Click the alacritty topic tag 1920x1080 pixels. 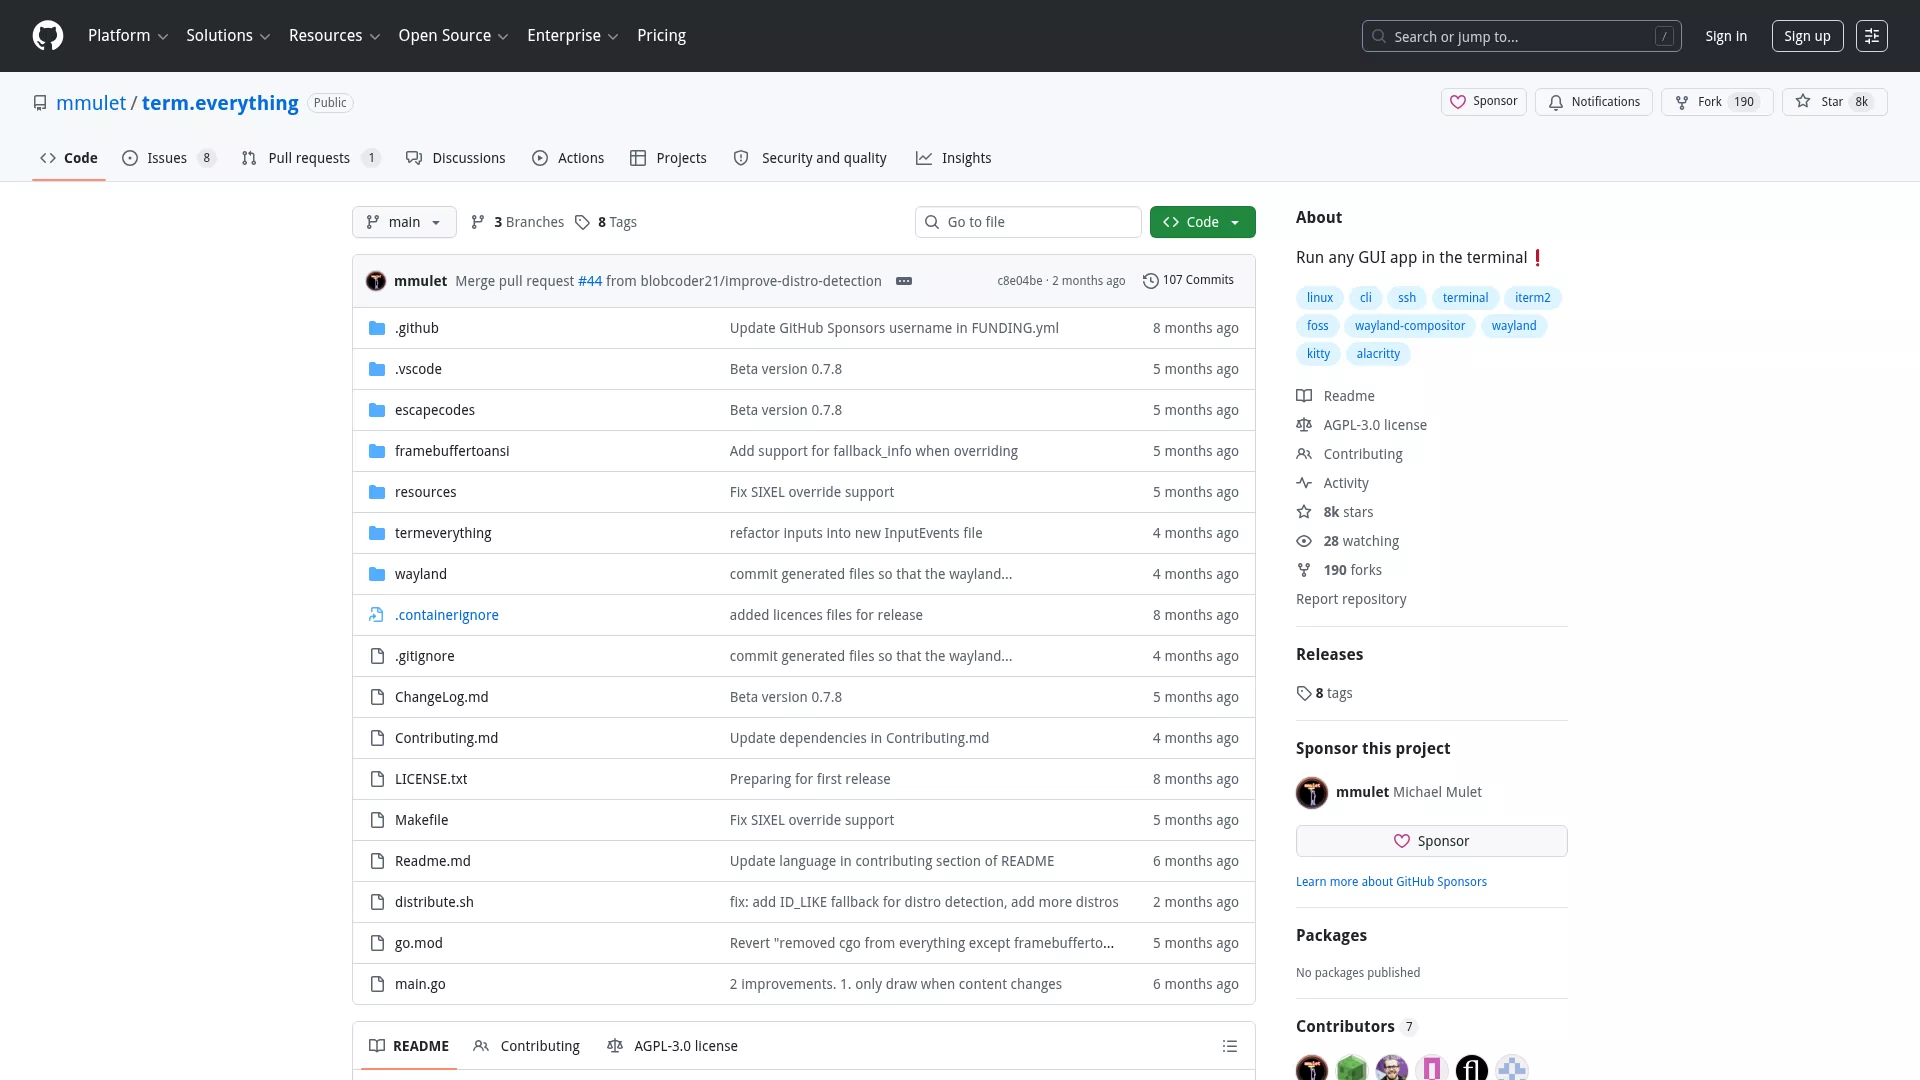pos(1378,354)
